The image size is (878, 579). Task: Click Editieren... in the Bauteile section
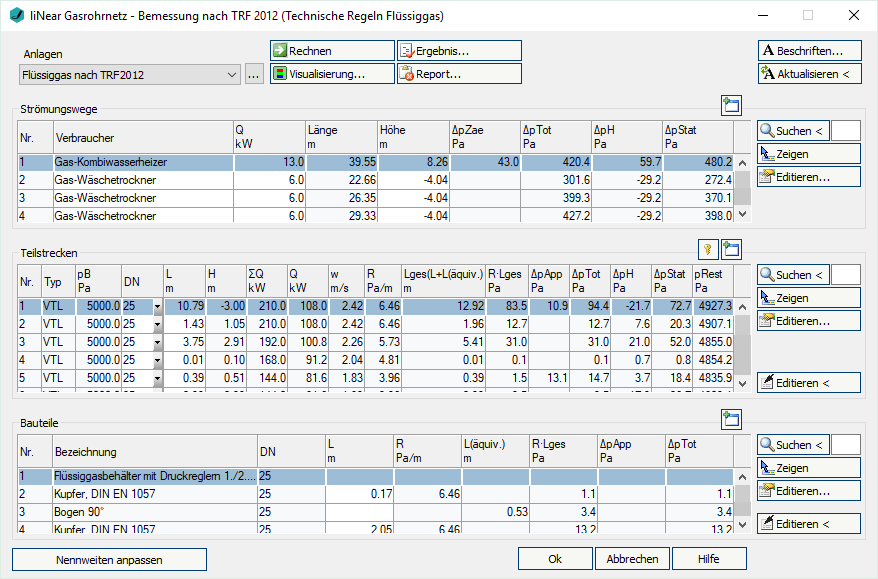[x=809, y=491]
